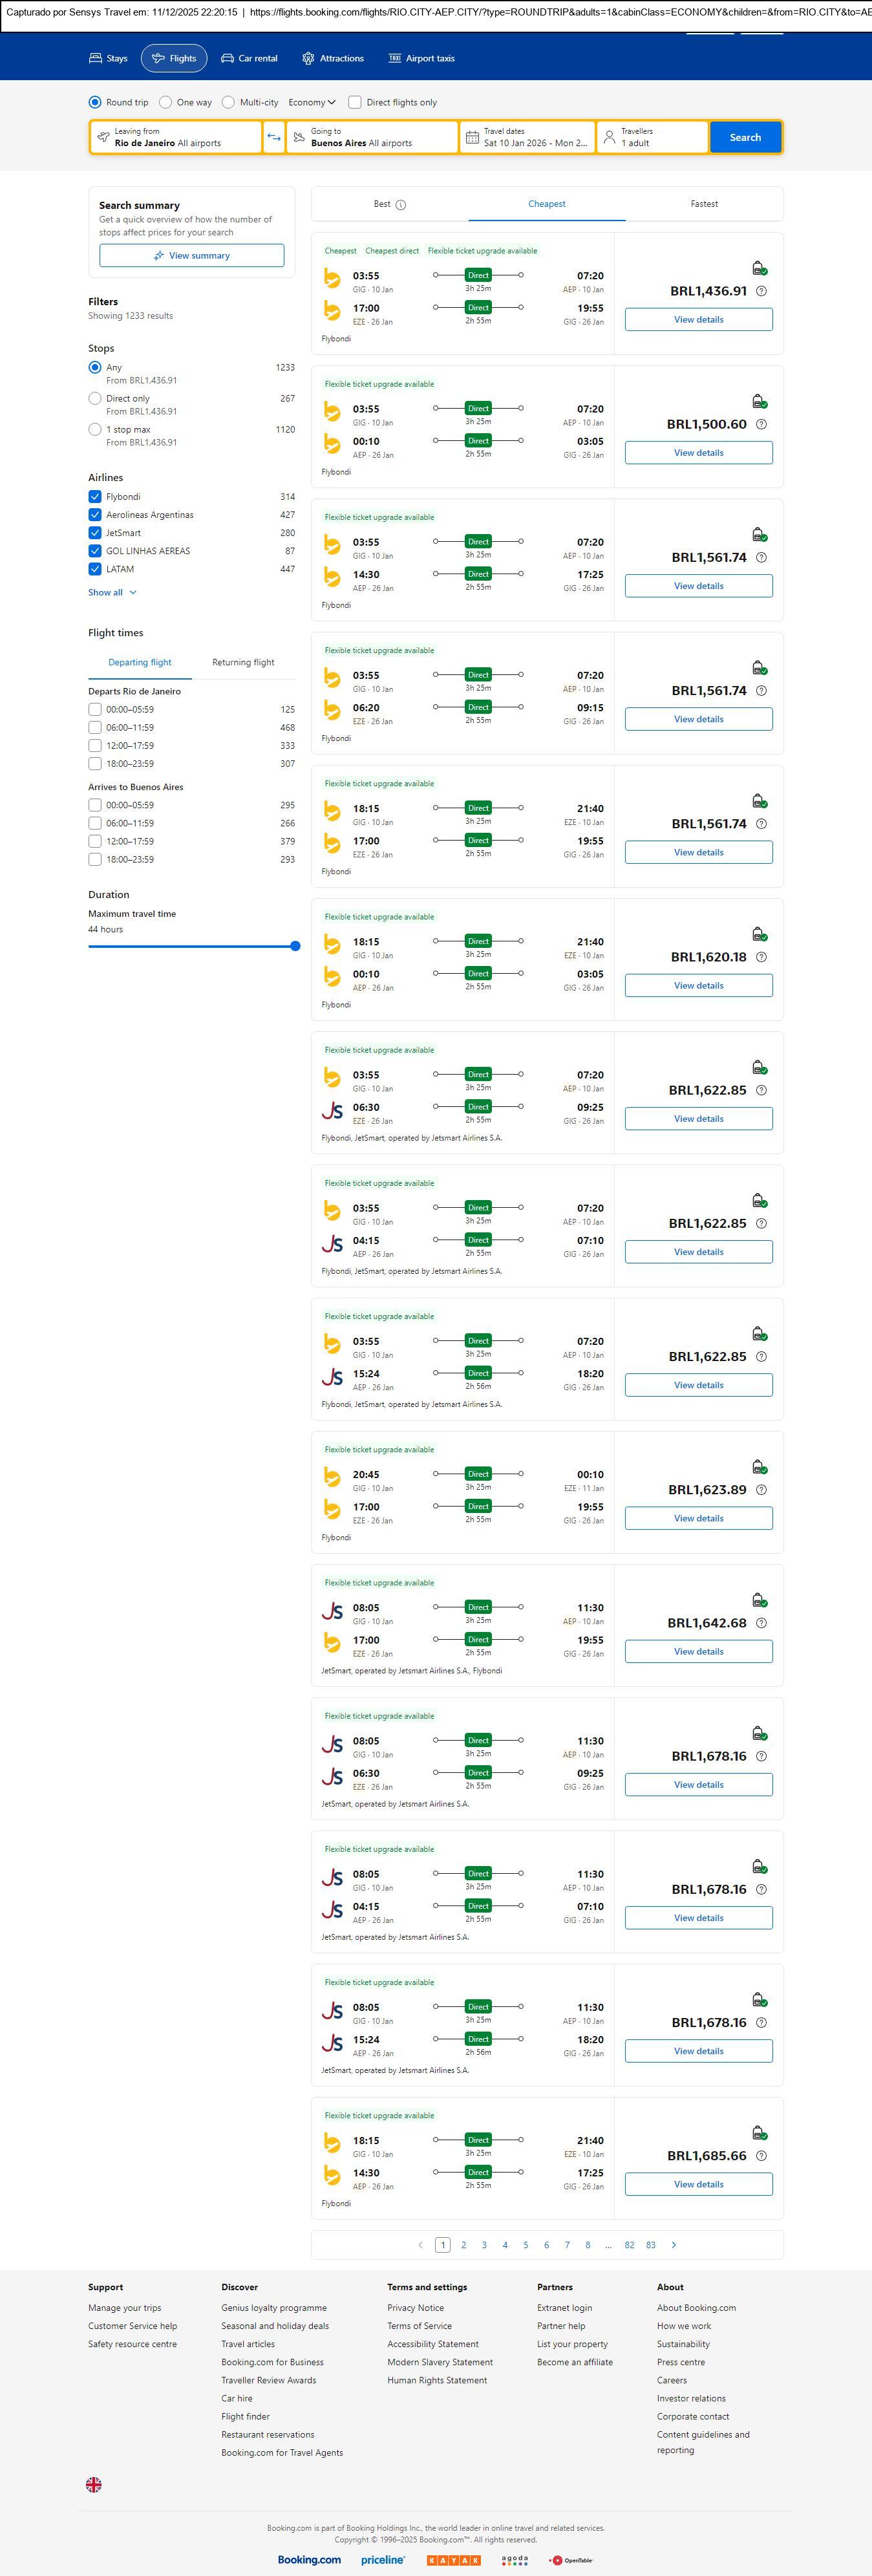Viewport: 872px width, 2576px height.
Task: Switch to the Returning flight tab
Action: [x=243, y=662]
